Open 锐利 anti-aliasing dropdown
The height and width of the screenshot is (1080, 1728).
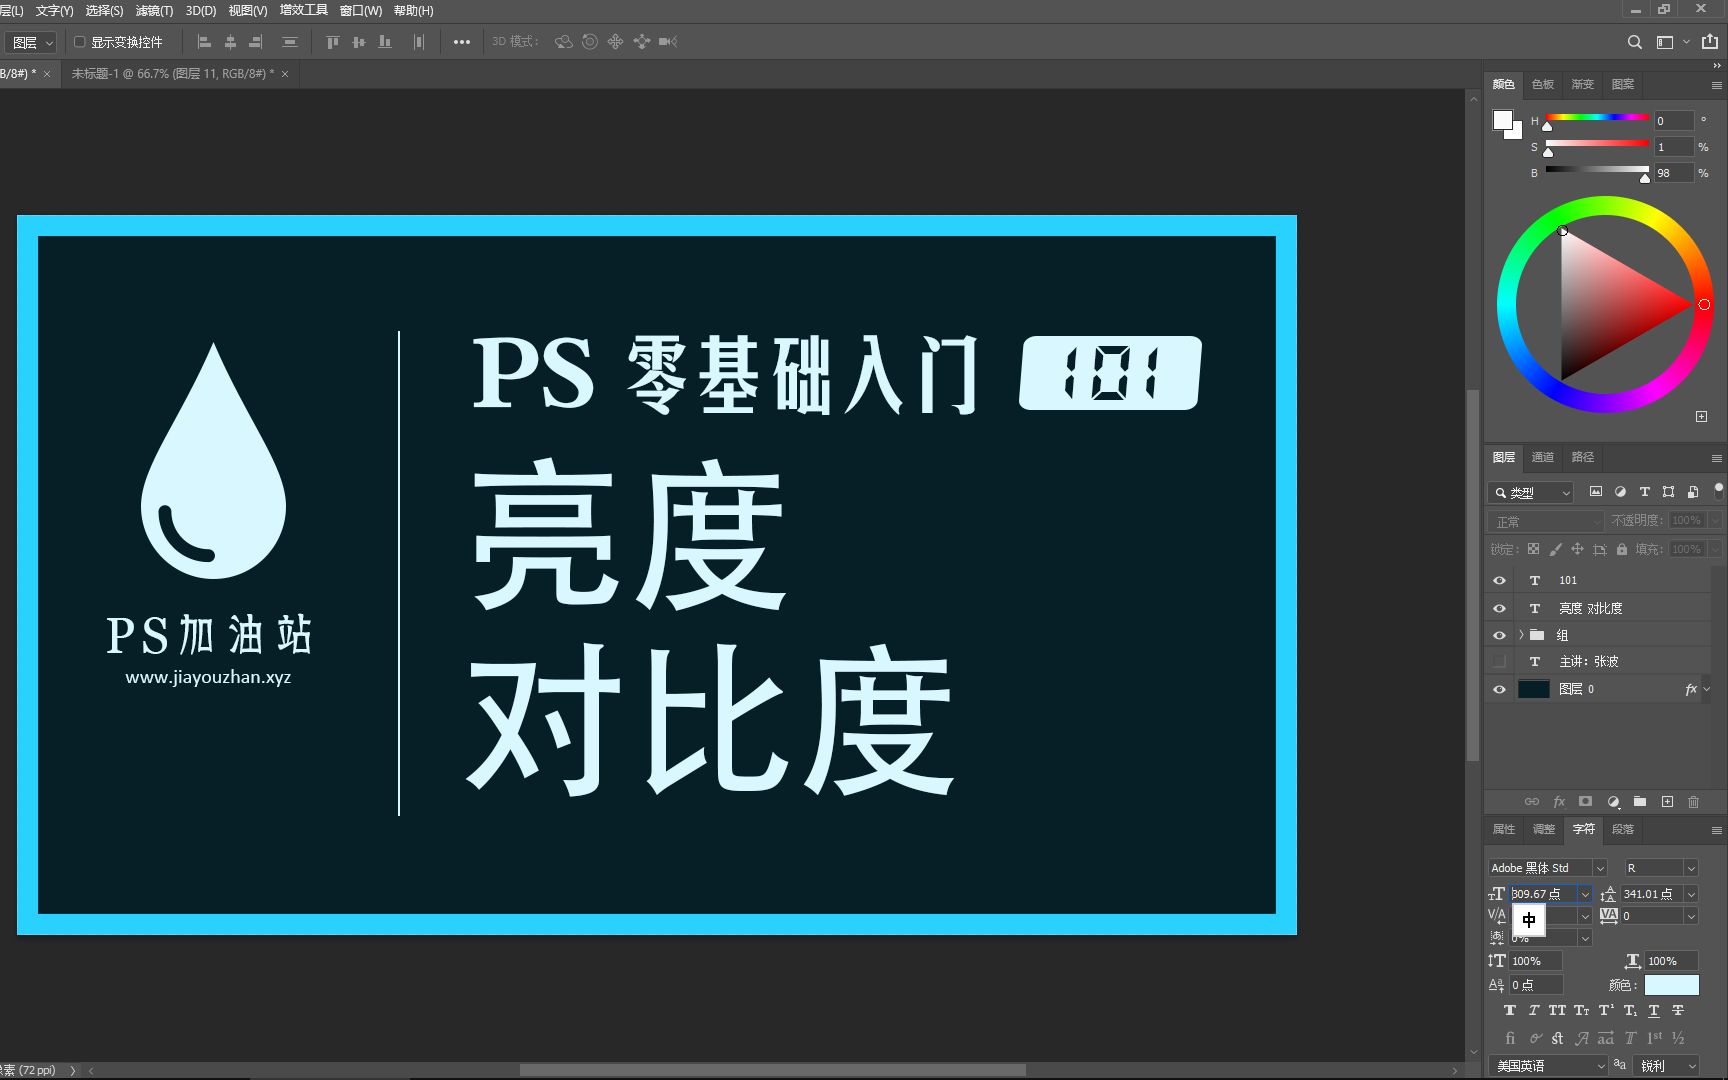pos(1667,1066)
